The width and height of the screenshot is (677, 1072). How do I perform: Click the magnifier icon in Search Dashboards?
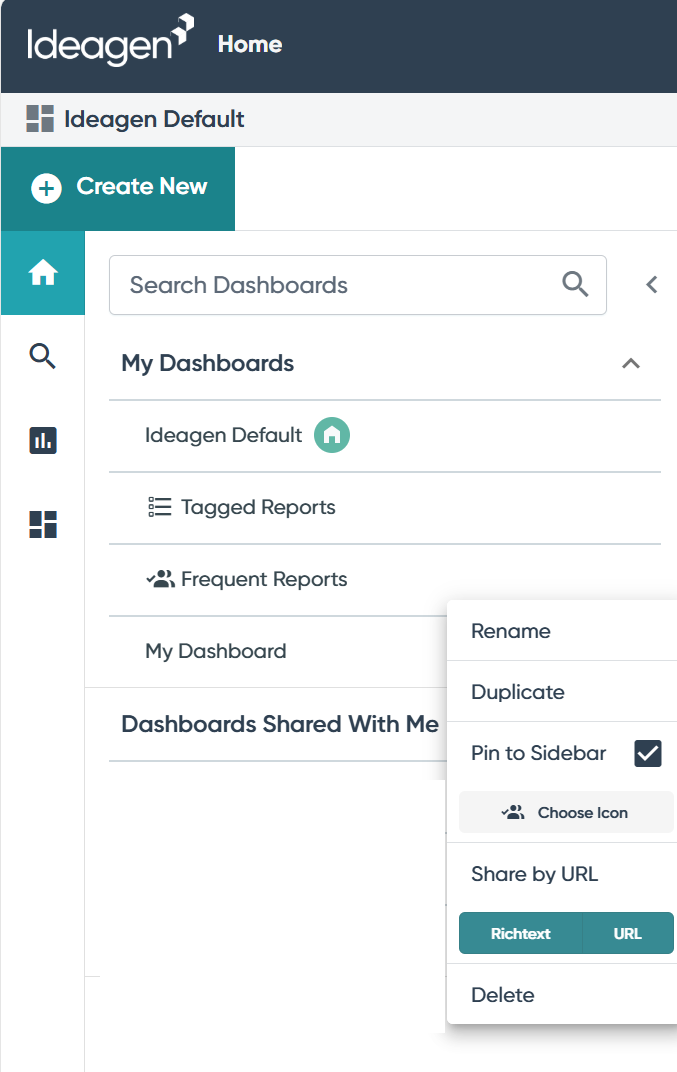click(x=575, y=284)
